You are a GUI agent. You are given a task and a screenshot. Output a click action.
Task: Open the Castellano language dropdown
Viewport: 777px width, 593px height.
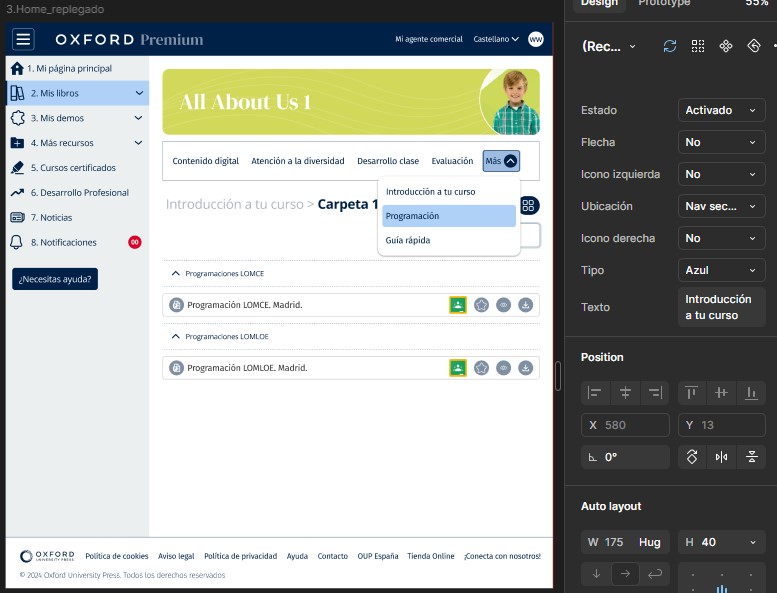click(496, 39)
